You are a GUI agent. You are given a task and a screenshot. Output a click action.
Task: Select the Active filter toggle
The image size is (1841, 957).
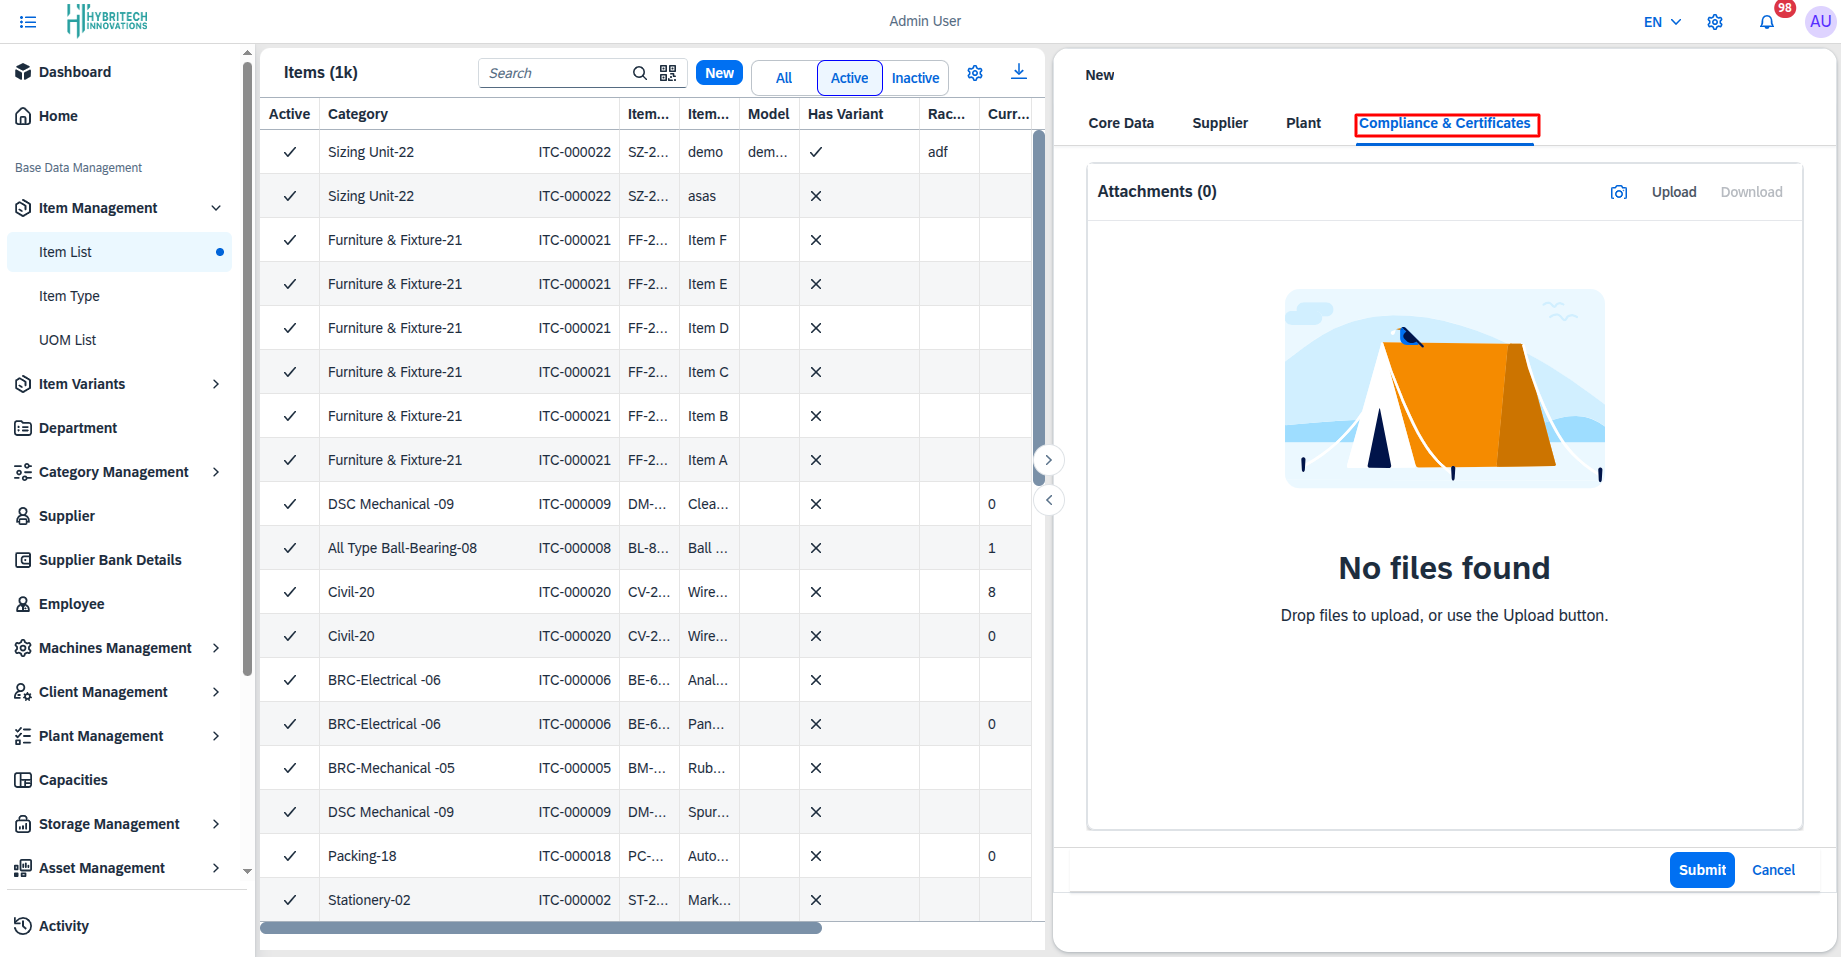tap(849, 78)
